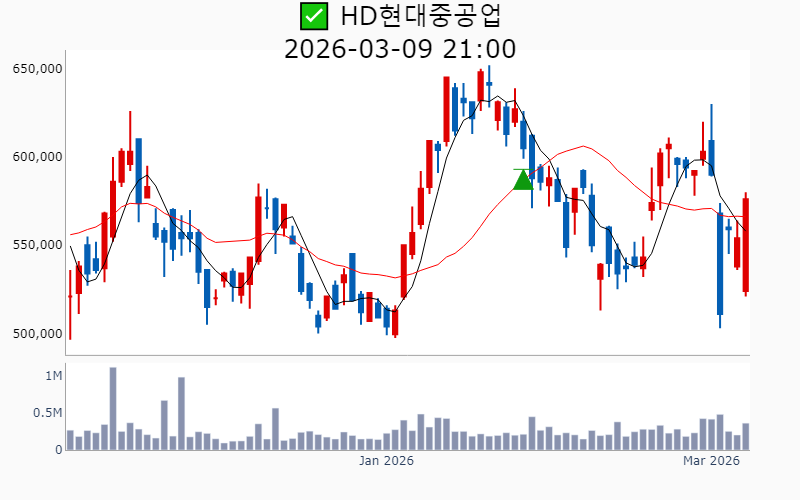Click the green checkmark icon in the title
This screenshot has height=500, width=800.
click(x=314, y=16)
